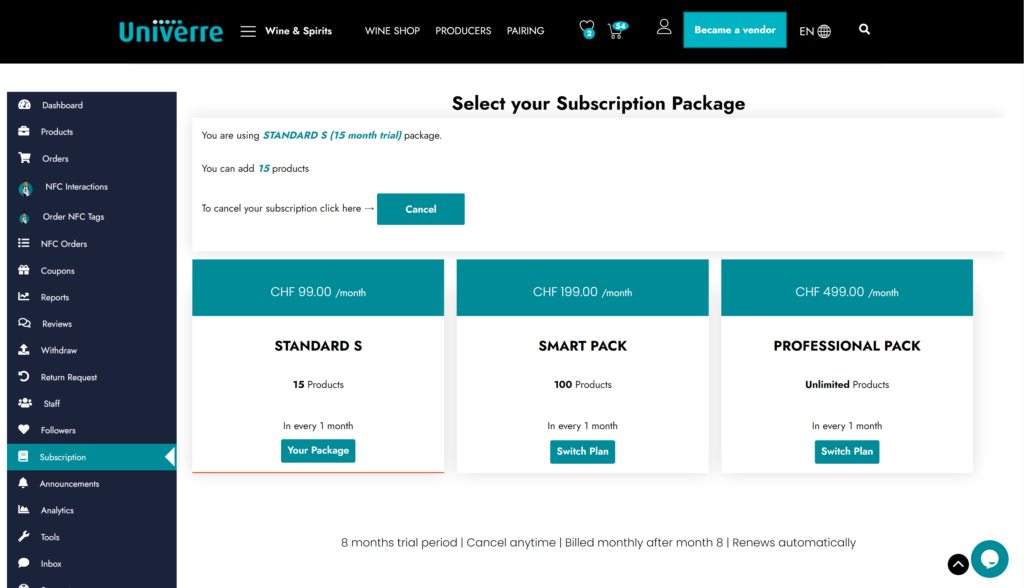Click the back-to-top arrow button

[x=958, y=564]
